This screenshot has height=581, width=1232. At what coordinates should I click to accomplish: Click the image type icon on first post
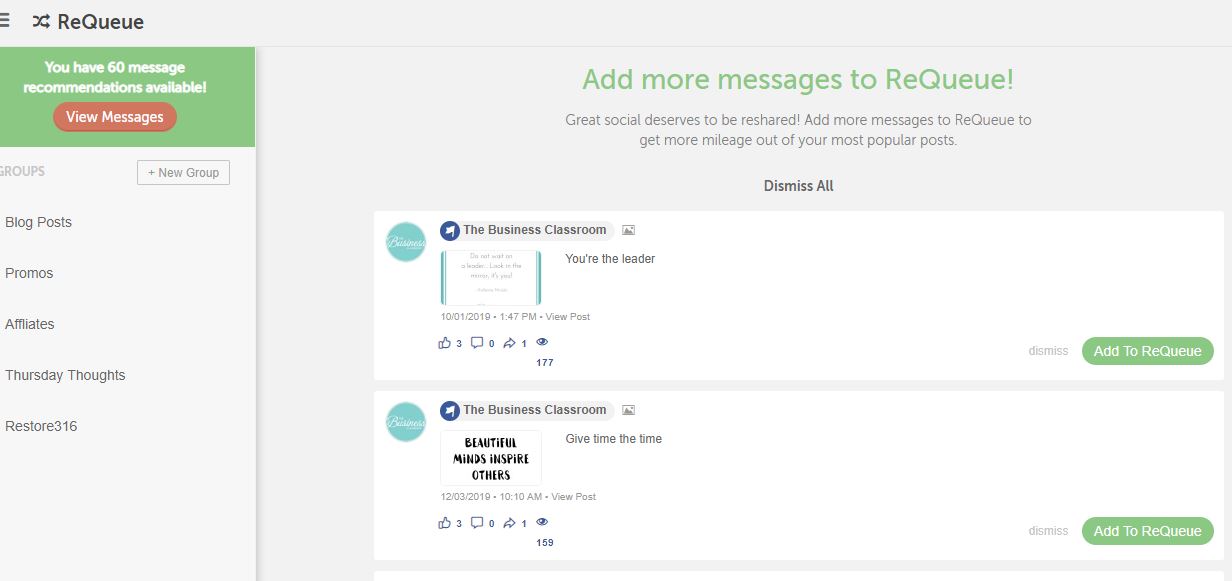point(628,230)
